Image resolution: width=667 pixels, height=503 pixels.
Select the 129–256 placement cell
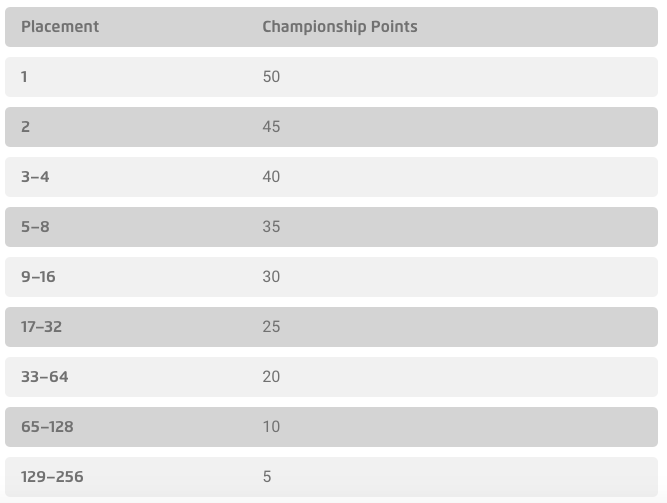pyautogui.click(x=52, y=477)
